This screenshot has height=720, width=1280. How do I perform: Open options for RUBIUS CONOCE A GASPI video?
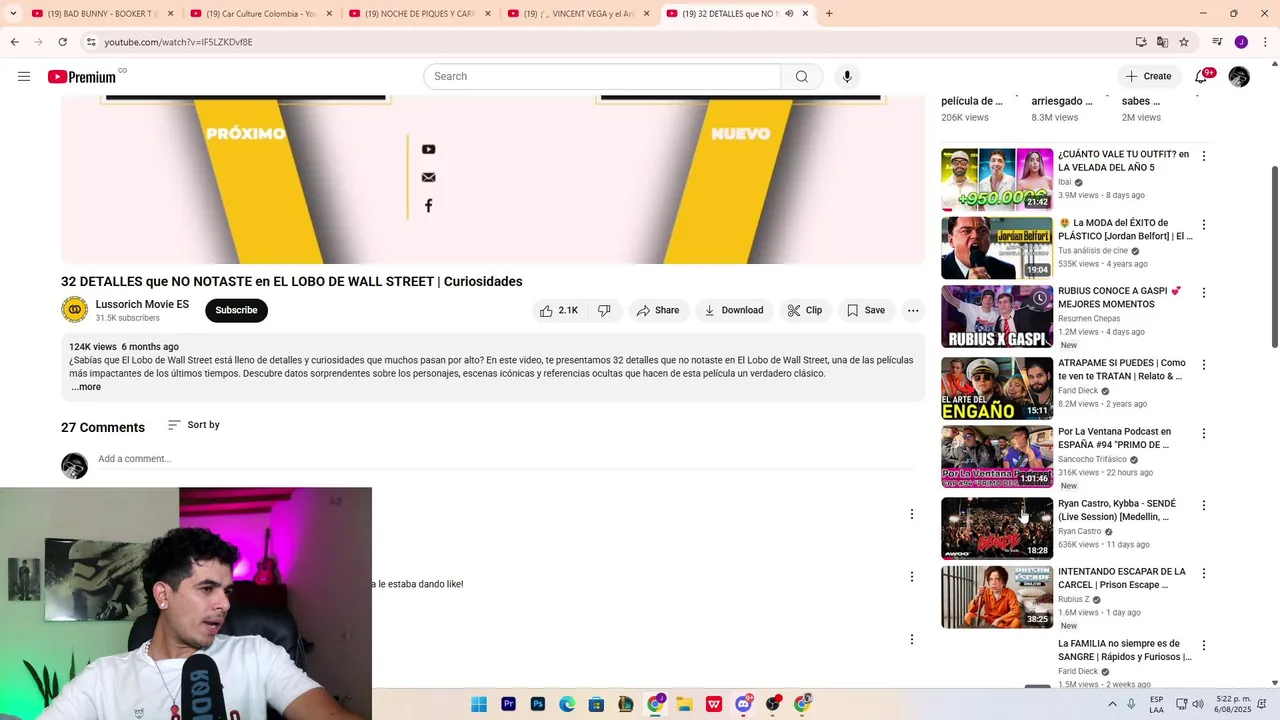pyautogui.click(x=1204, y=293)
